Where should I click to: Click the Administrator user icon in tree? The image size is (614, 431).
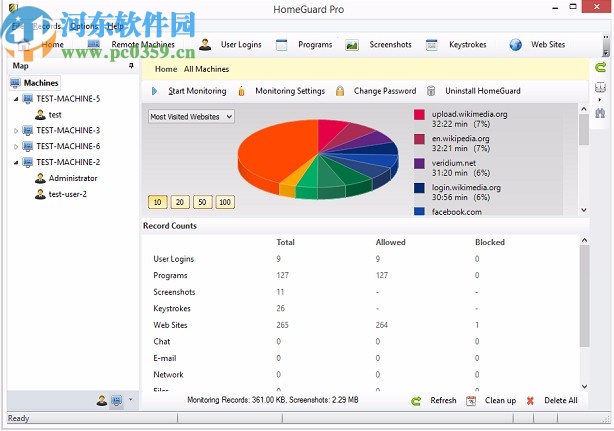pyautogui.click(x=40, y=179)
